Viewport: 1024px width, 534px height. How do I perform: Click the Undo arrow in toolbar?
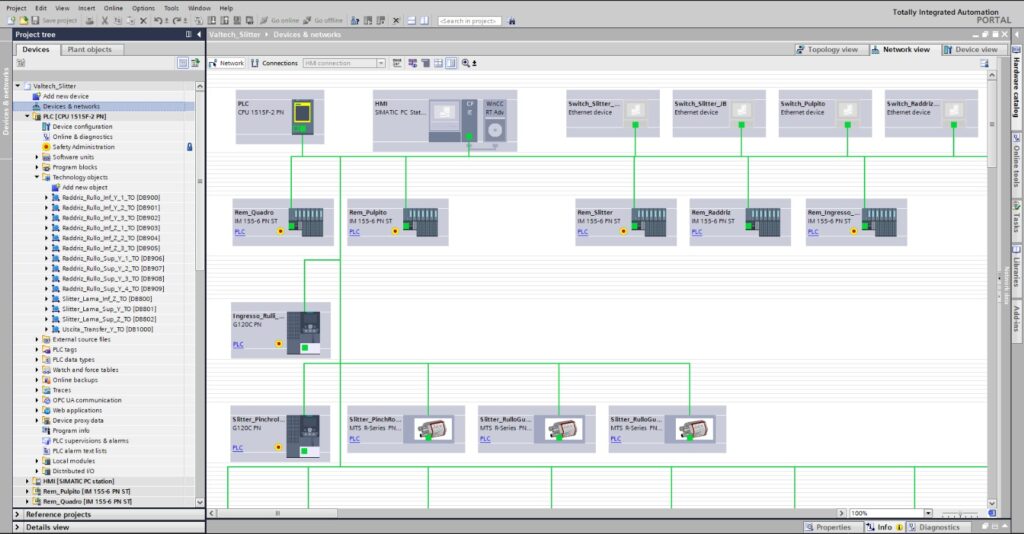[x=159, y=21]
